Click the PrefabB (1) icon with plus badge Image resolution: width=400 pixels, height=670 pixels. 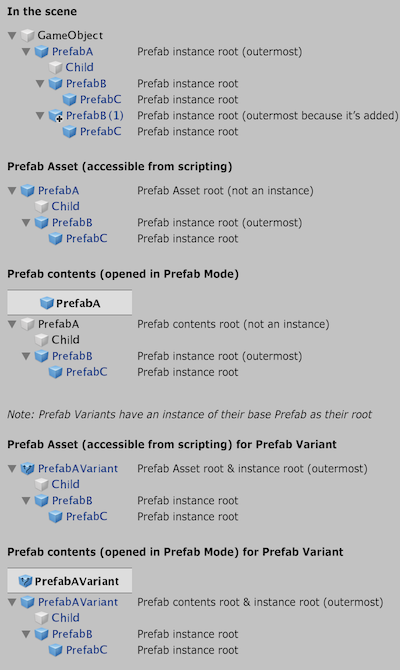pyautogui.click(x=56, y=116)
